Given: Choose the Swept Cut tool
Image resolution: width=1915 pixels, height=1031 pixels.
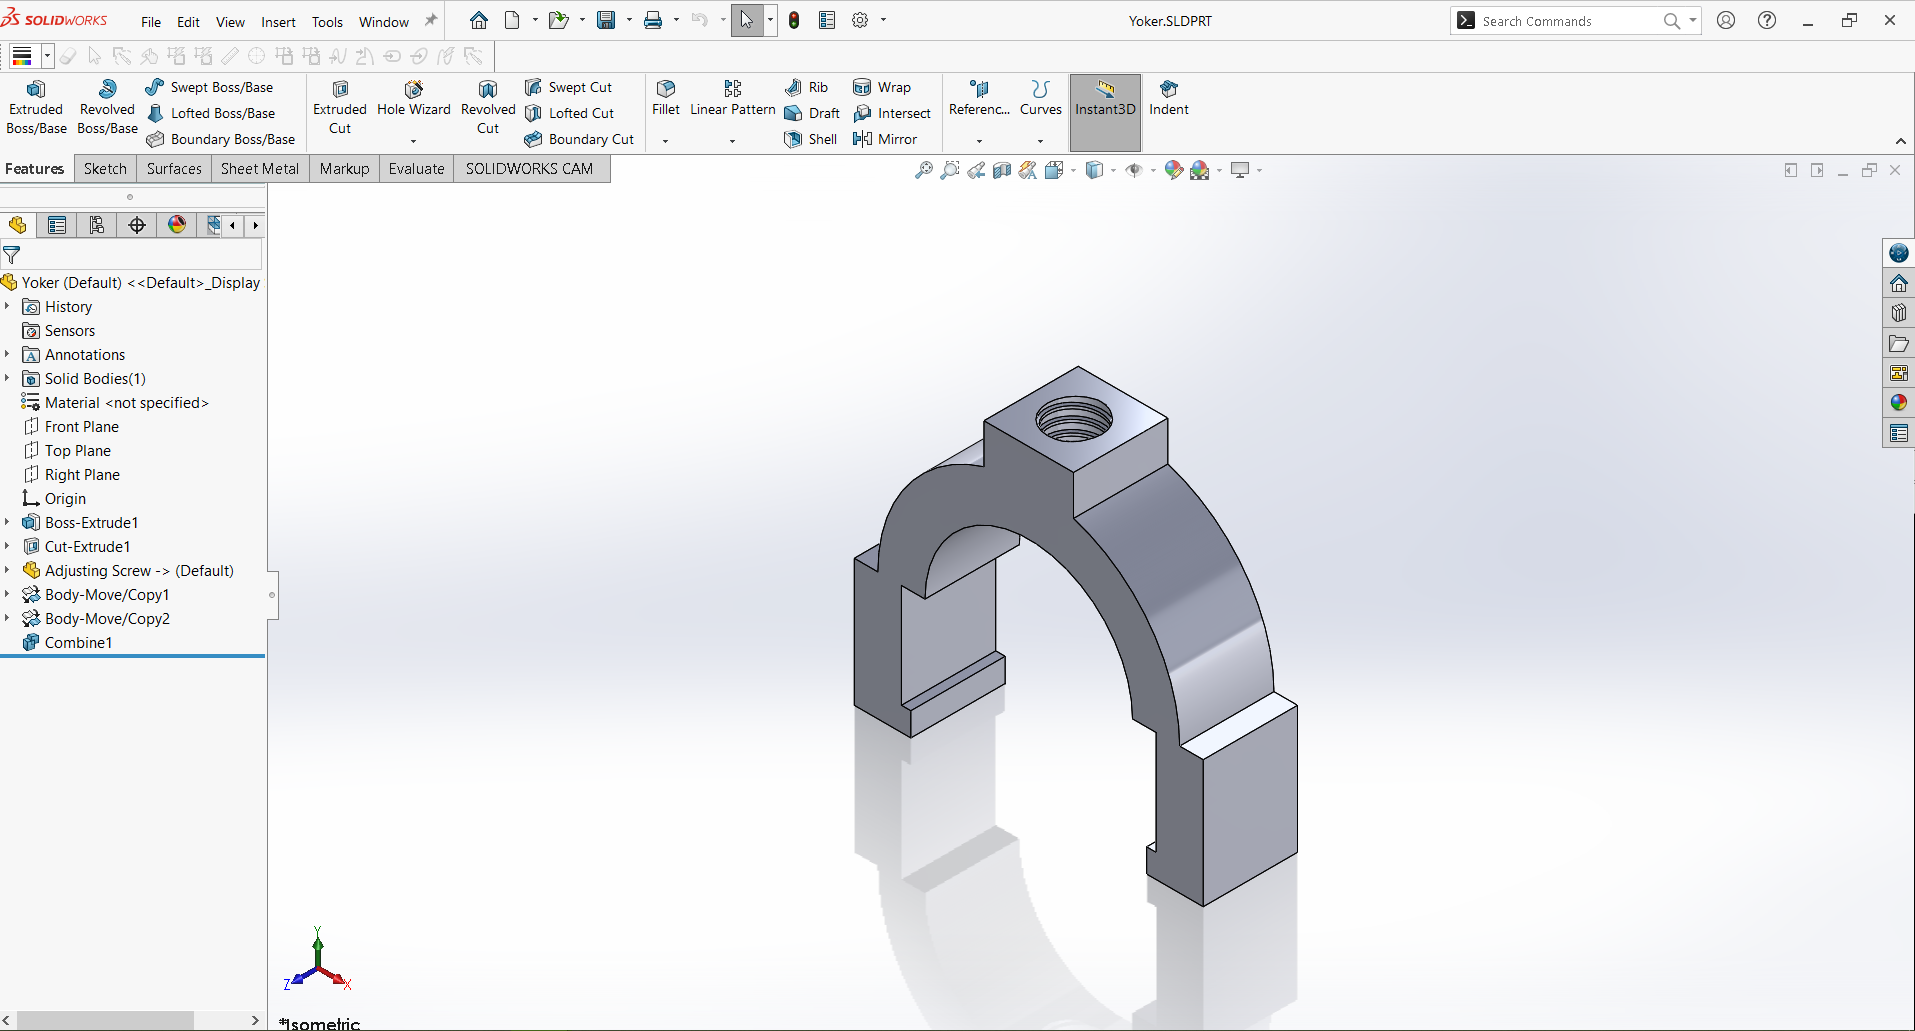Looking at the screenshot, I should click(568, 87).
